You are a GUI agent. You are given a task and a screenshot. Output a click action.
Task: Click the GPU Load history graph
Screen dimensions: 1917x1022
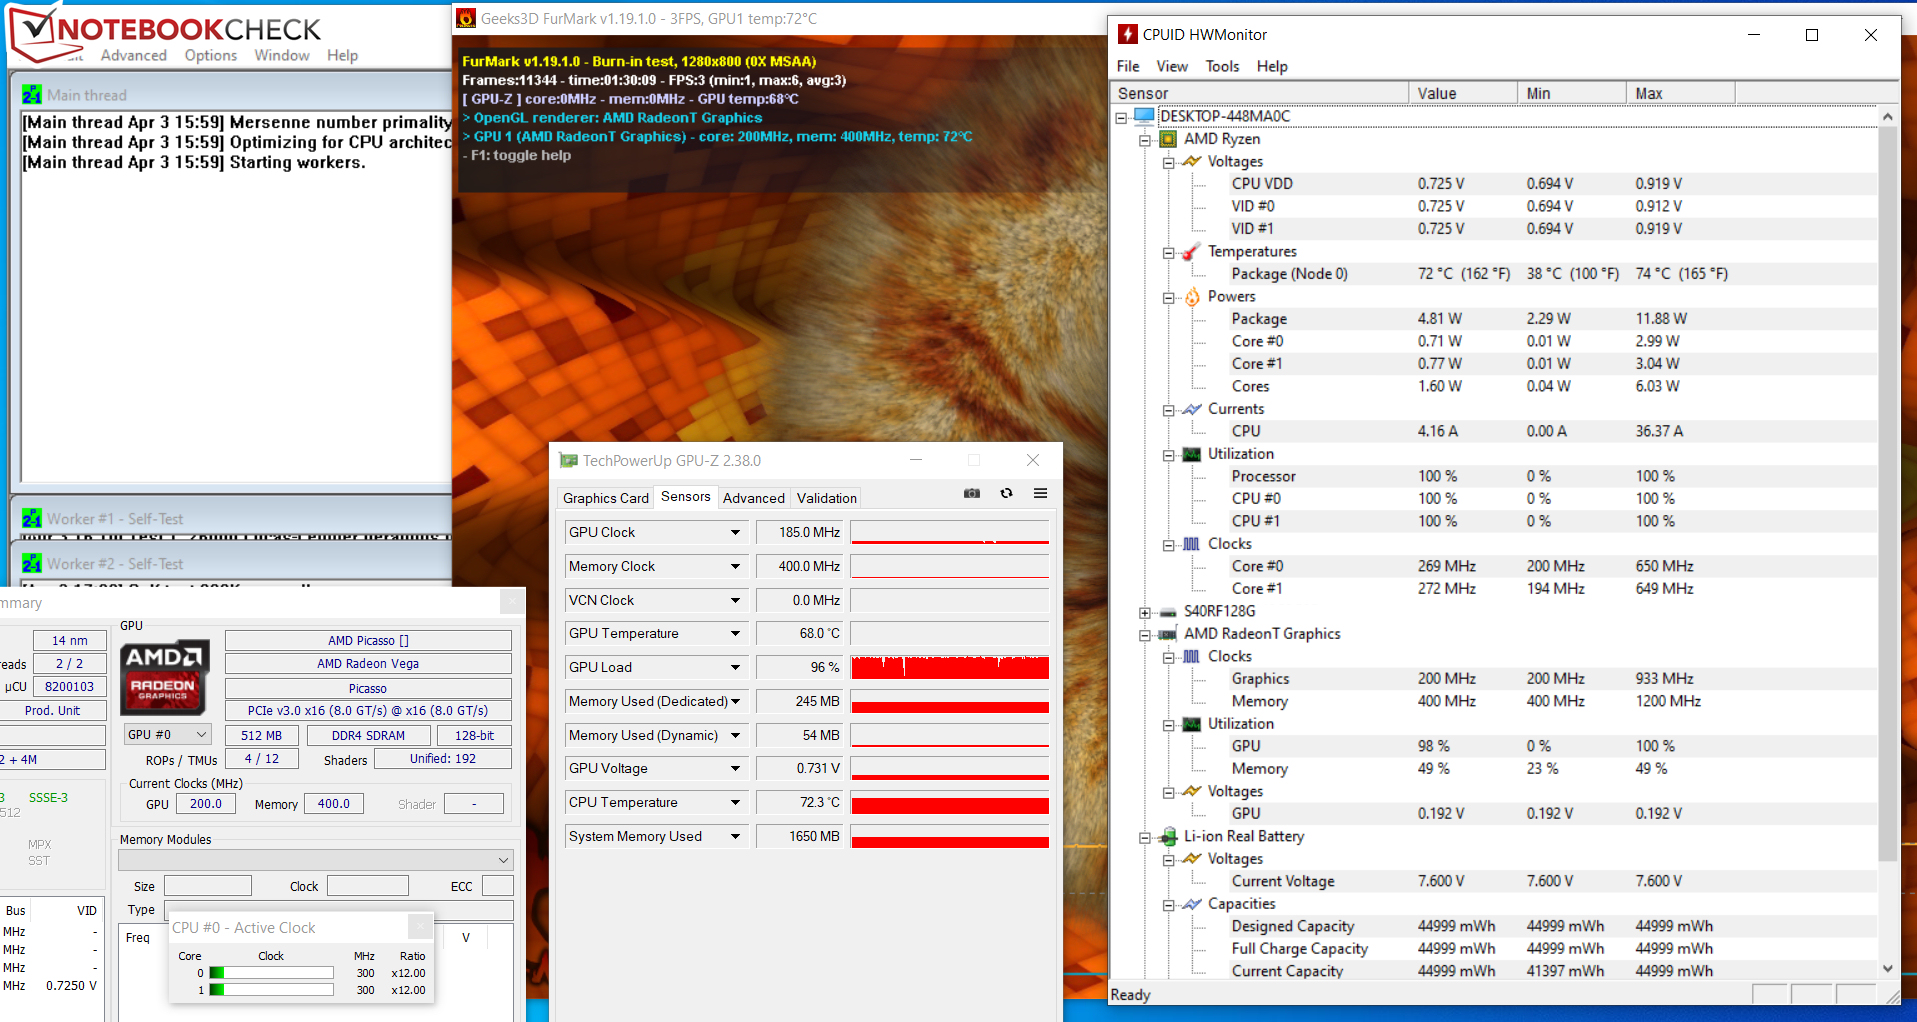pyautogui.click(x=950, y=668)
